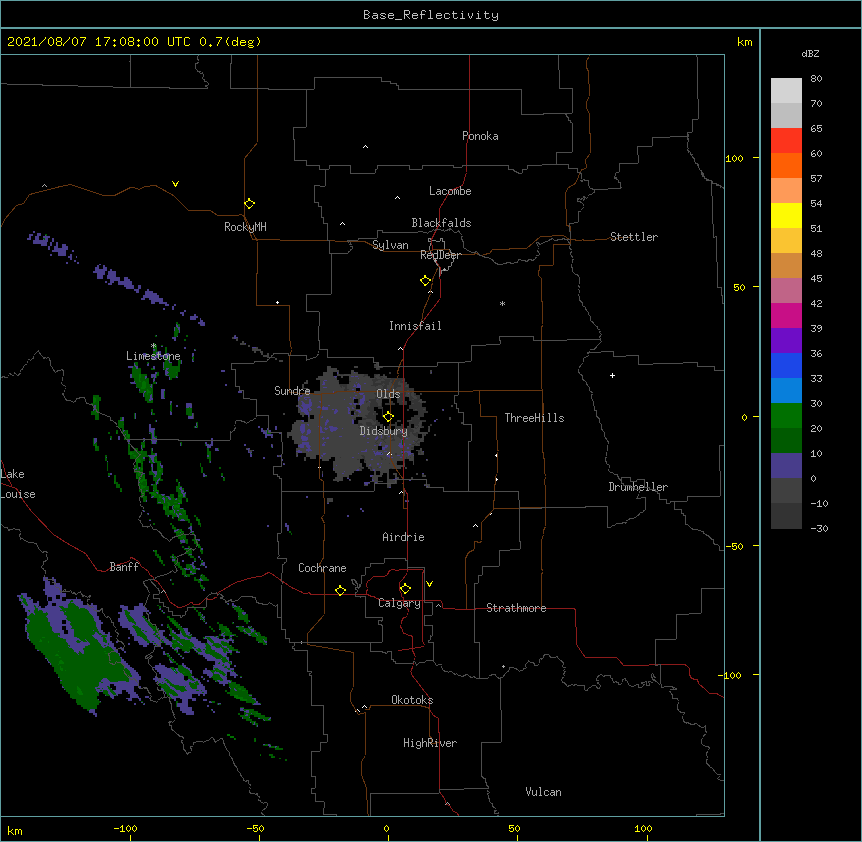Click the Strathmore label
Viewport: 862px width, 842px height.
(516, 608)
